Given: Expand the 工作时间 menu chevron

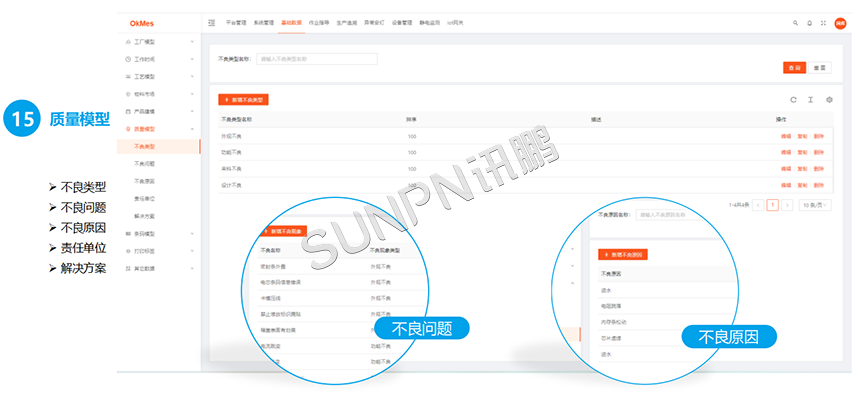Looking at the screenshot, I should [x=192, y=59].
